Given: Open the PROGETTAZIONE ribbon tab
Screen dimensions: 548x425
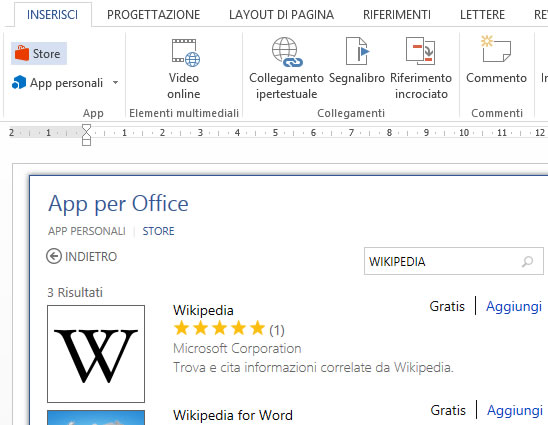Looking at the screenshot, I should pyautogui.click(x=153, y=15).
